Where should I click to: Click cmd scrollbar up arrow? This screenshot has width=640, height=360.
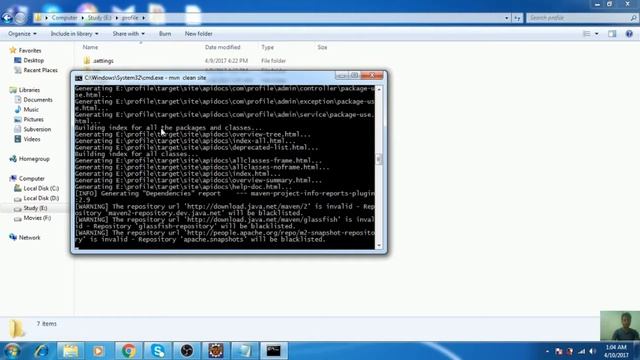(379, 89)
